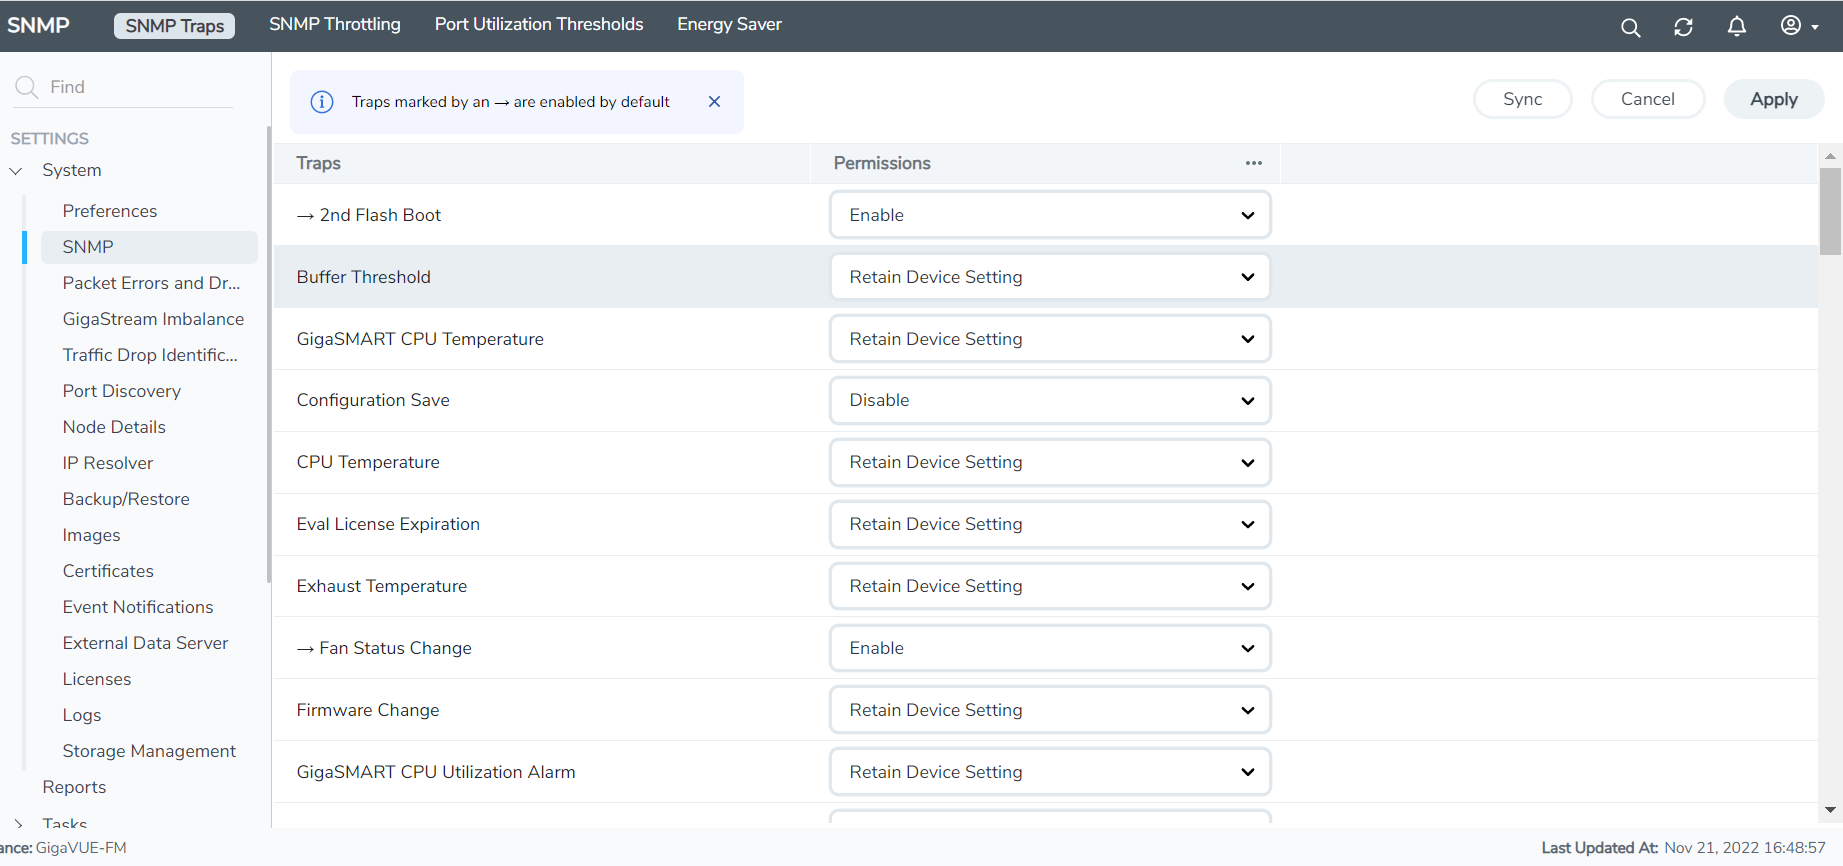Image resolution: width=1843 pixels, height=866 pixels.
Task: Open Buffer Threshold permission dropdown
Action: pos(1049,277)
